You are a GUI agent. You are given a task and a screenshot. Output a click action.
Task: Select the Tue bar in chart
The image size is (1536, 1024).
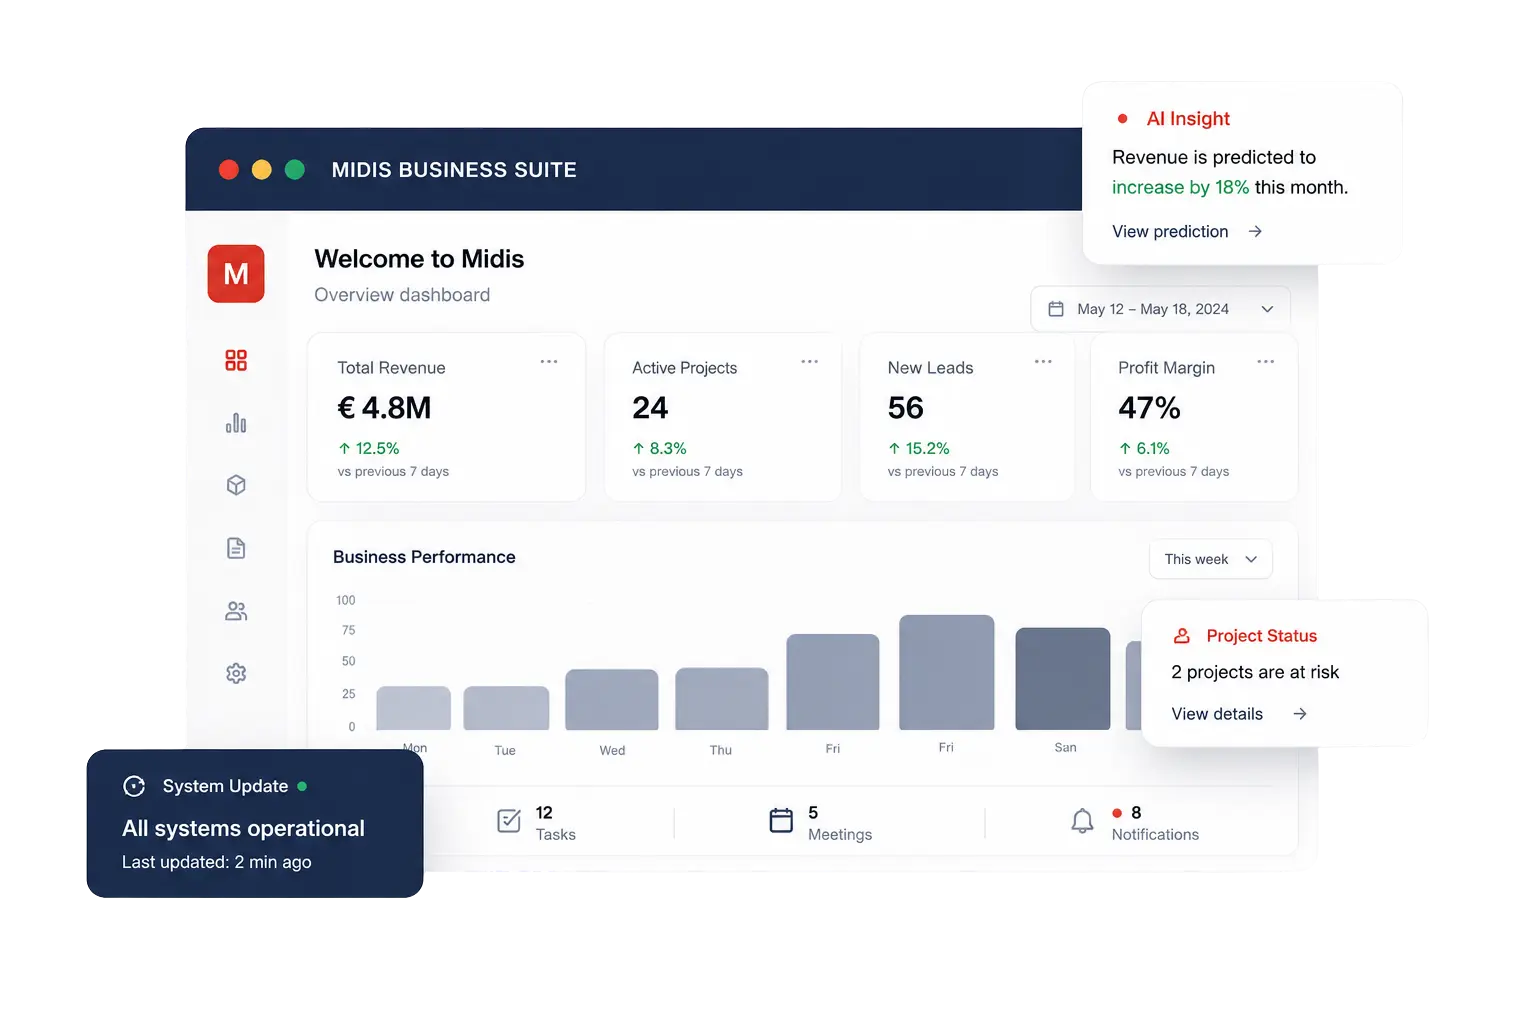coord(506,708)
